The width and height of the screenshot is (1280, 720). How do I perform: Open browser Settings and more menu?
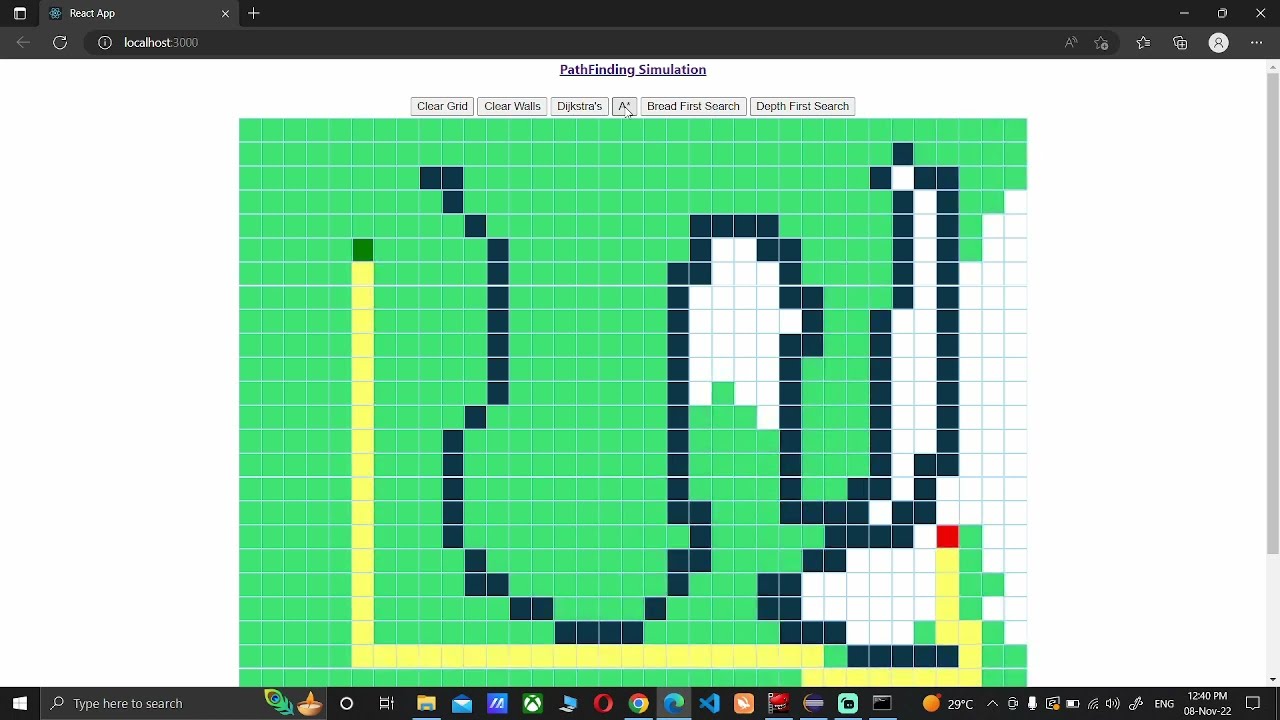point(1257,42)
